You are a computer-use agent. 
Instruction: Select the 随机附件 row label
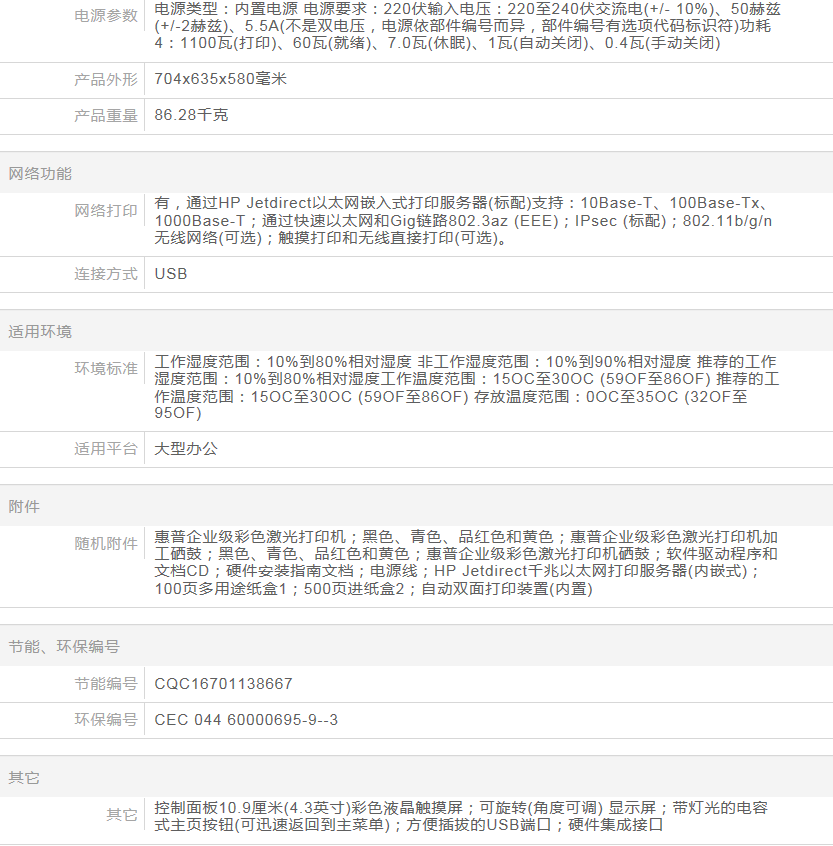(106, 544)
